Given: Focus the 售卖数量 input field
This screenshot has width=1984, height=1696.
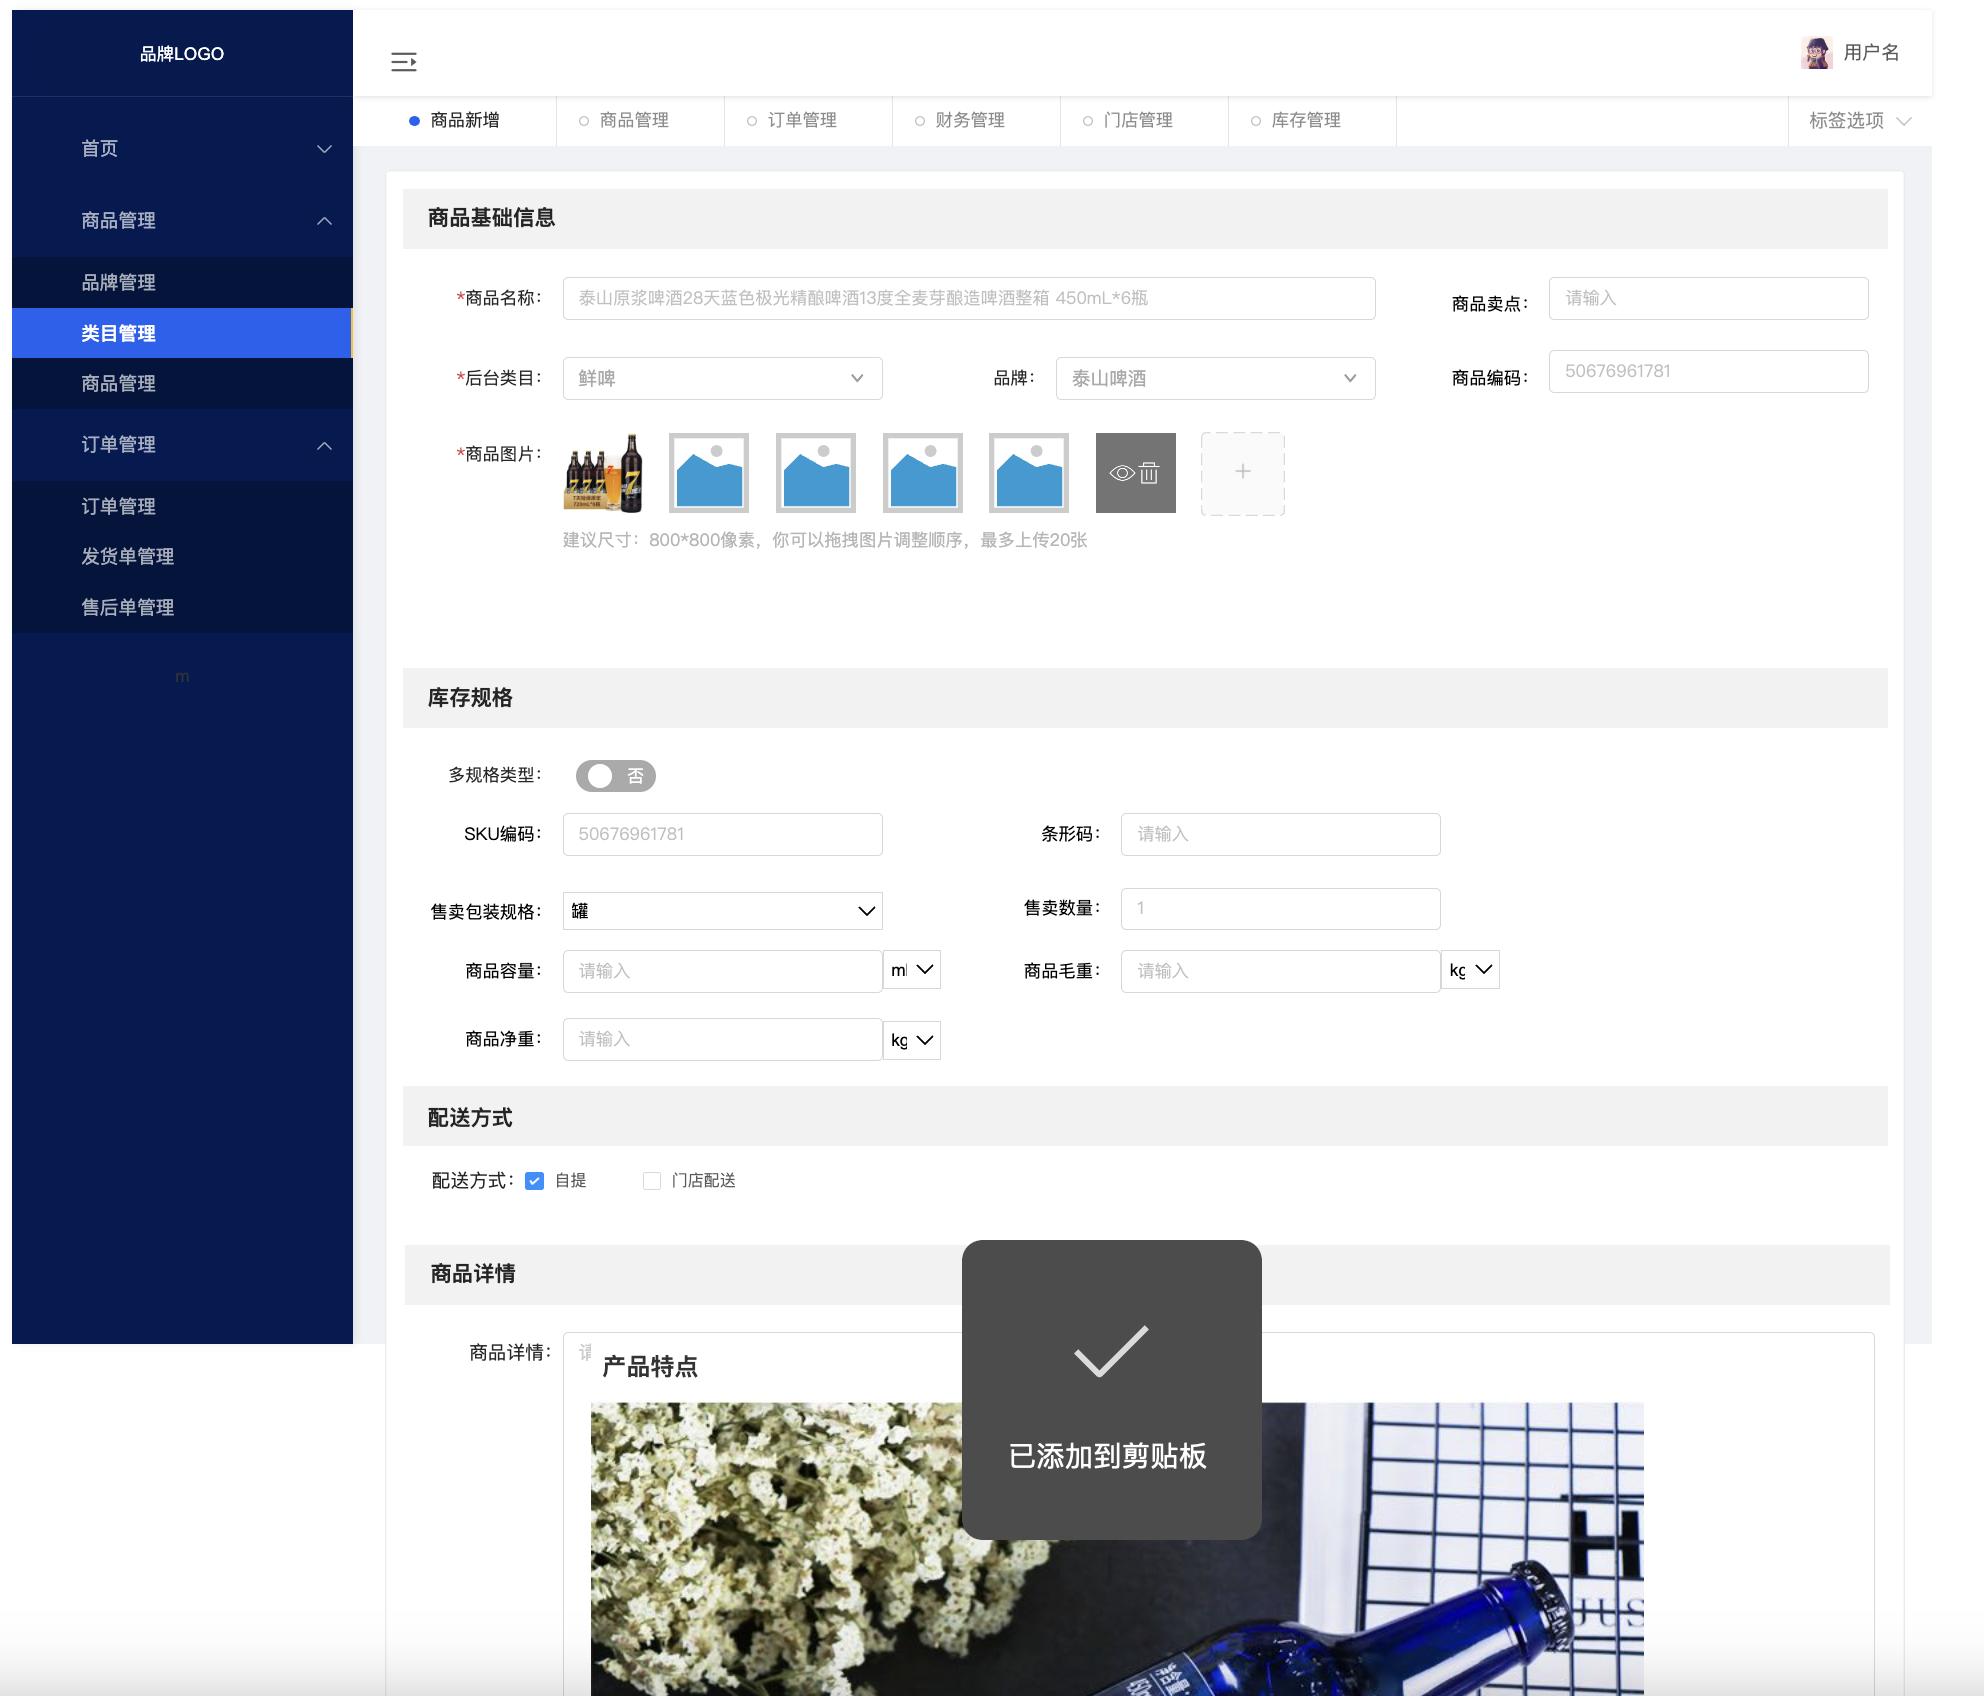Looking at the screenshot, I should click(x=1280, y=908).
